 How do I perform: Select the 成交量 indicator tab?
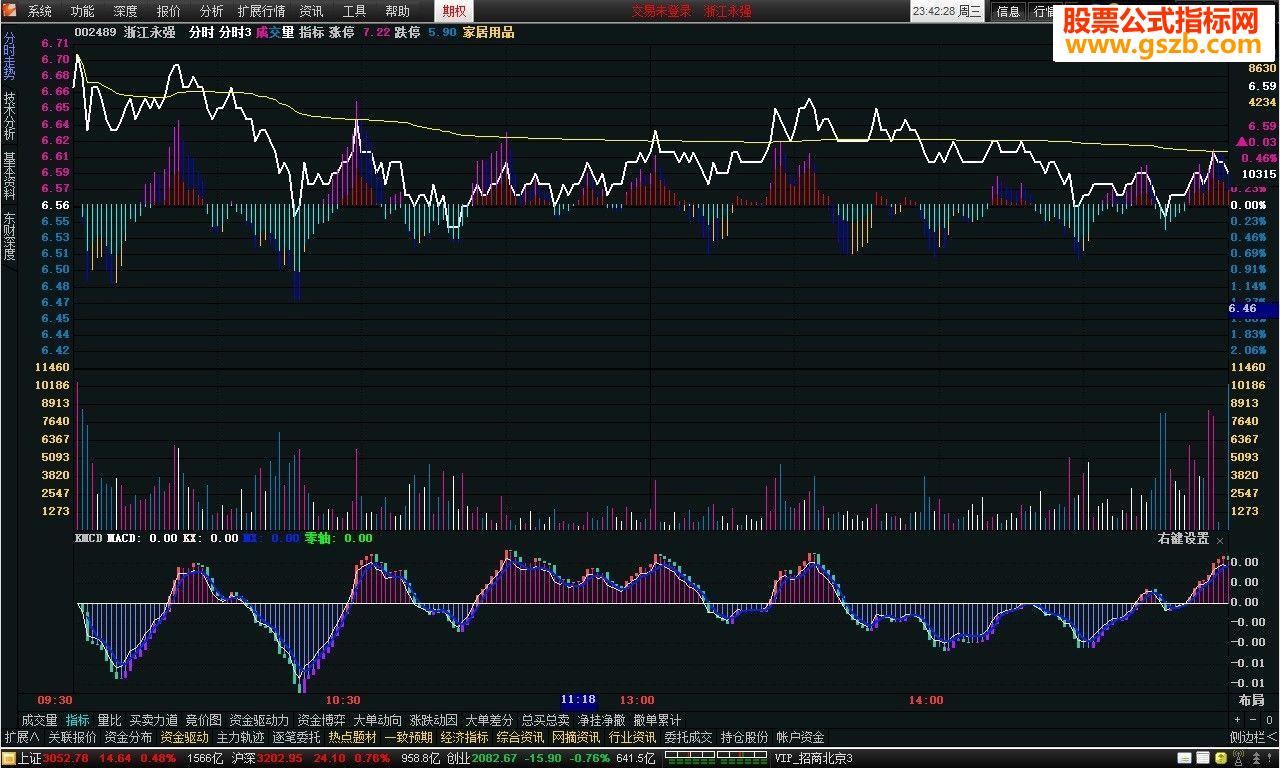[x=39, y=719]
